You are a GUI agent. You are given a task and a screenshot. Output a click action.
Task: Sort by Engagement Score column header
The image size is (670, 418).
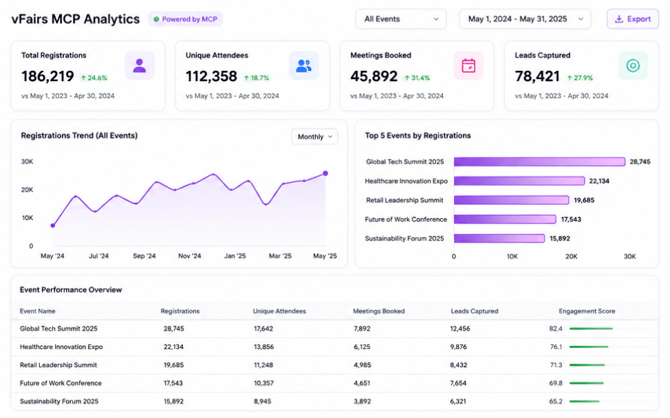pos(587,311)
